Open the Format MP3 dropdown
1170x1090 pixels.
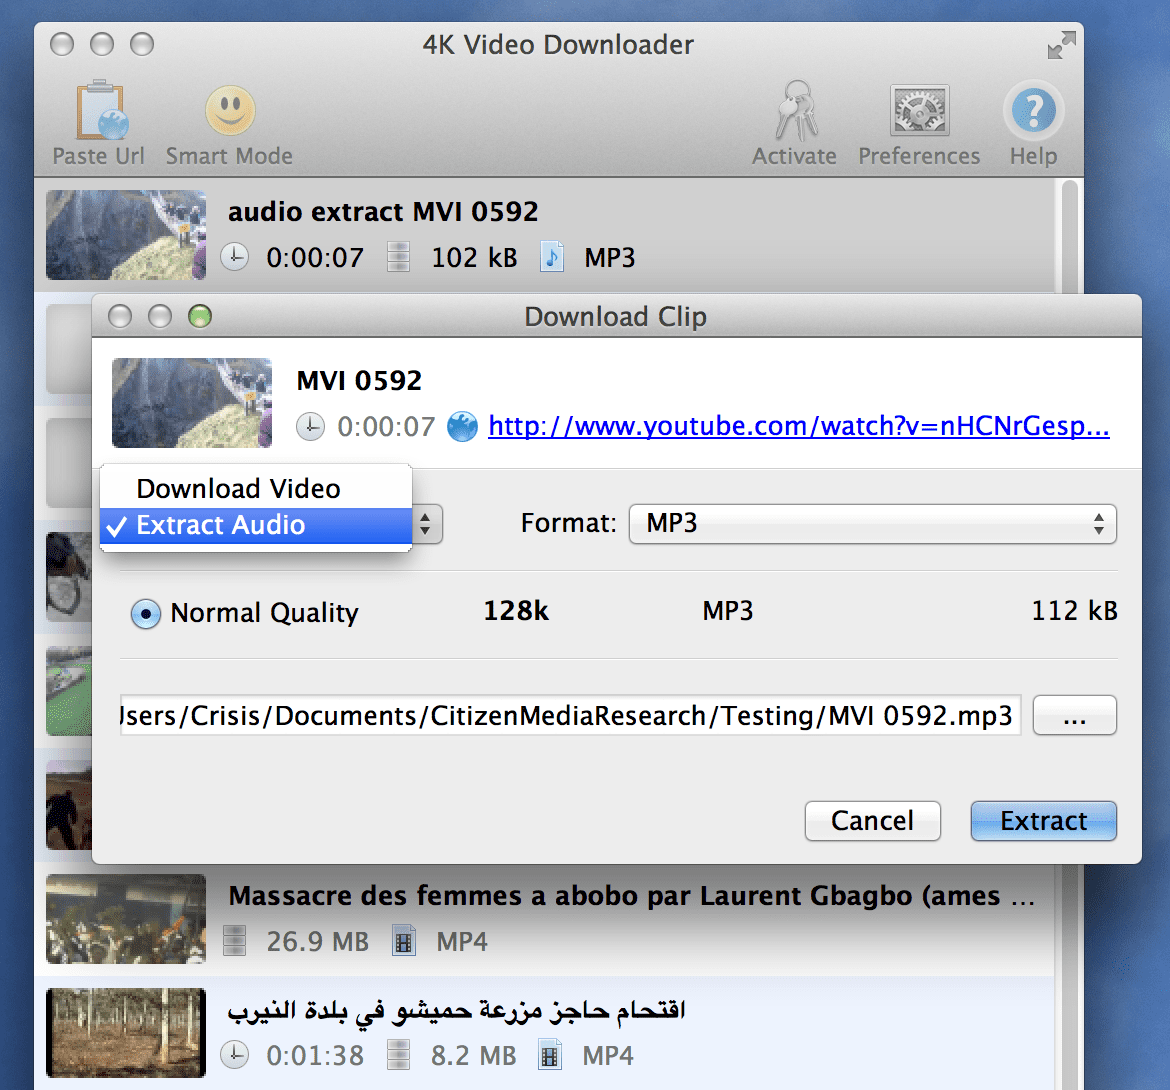coord(872,524)
